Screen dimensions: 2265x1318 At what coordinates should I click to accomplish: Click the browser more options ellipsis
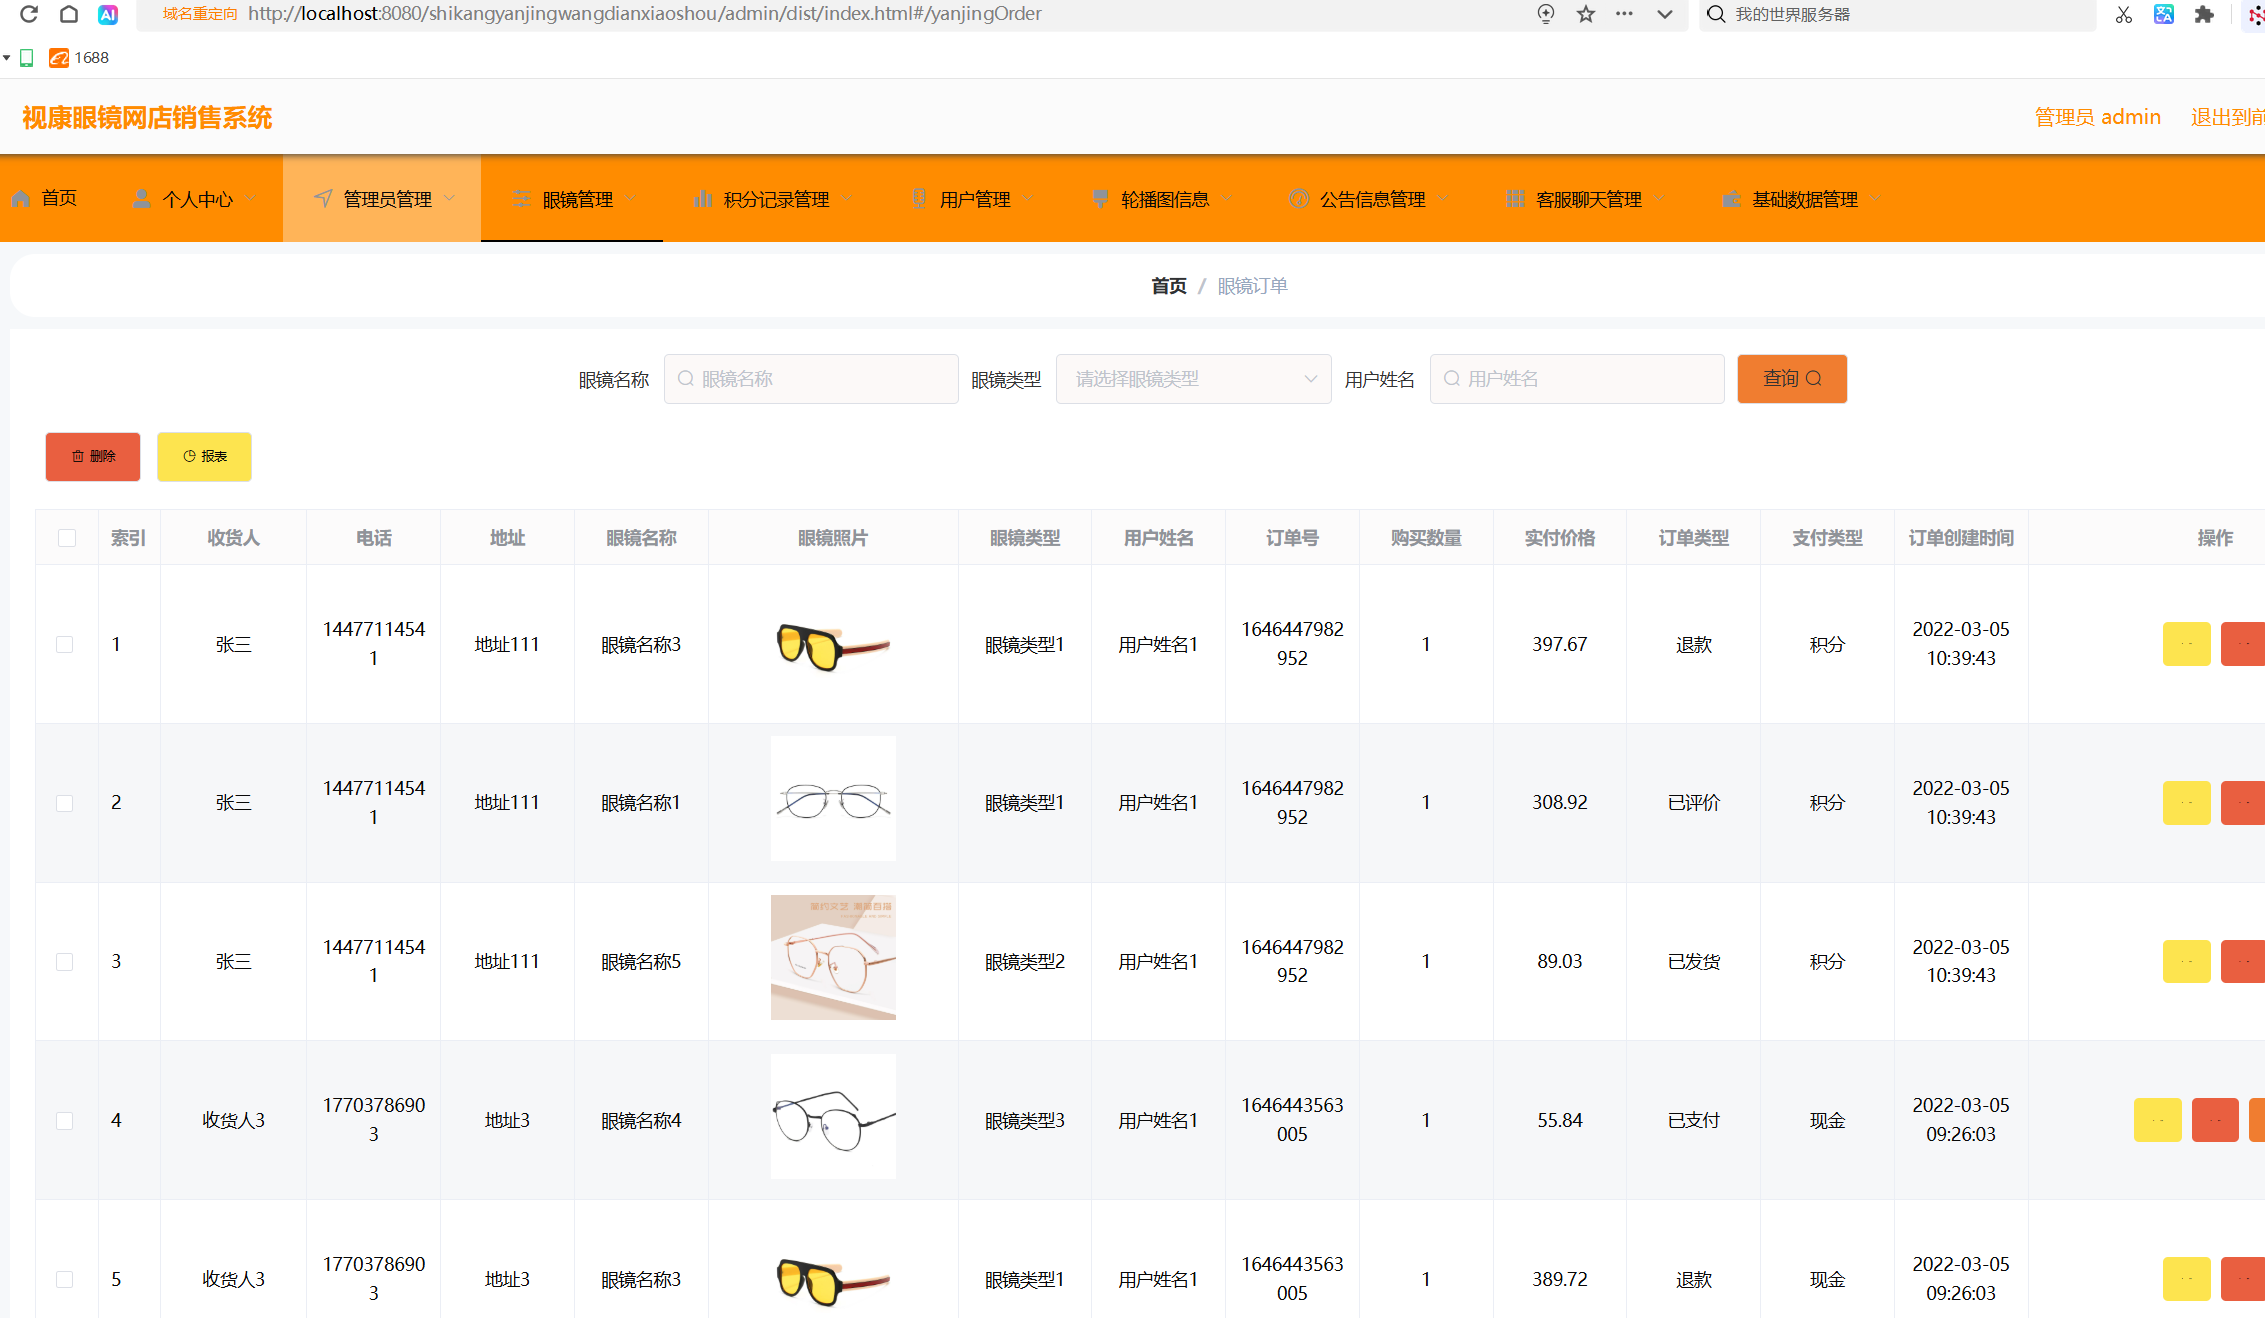[x=1624, y=14]
